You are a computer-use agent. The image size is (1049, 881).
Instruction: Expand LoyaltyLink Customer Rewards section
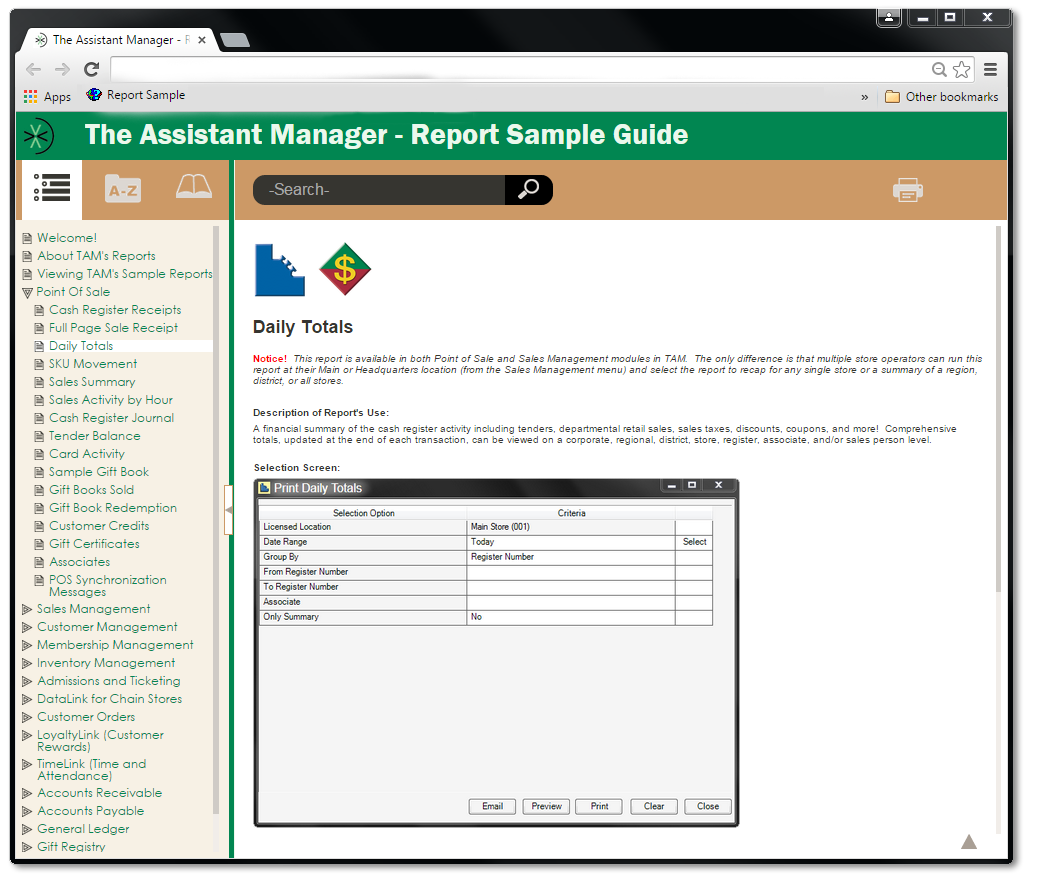click(x=27, y=736)
